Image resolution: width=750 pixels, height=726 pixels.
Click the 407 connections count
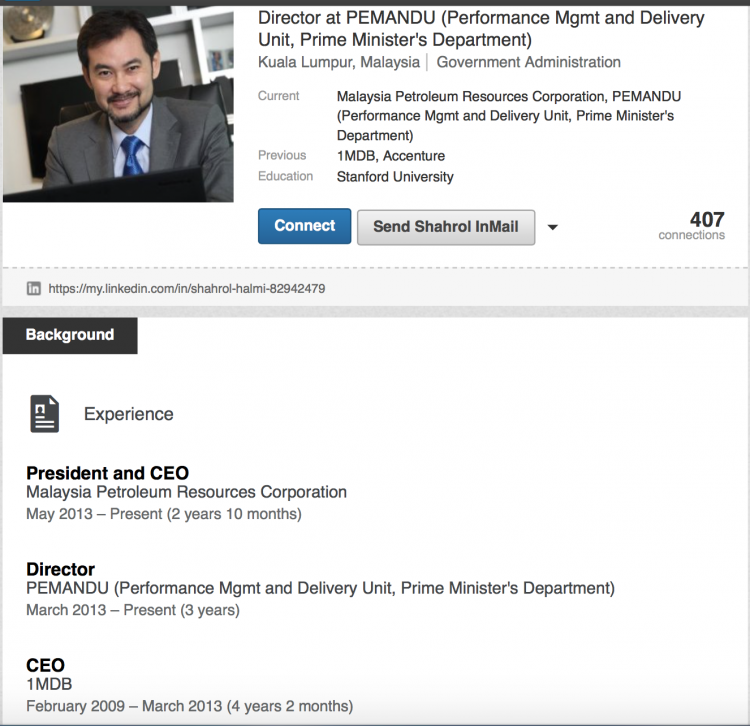click(692, 225)
